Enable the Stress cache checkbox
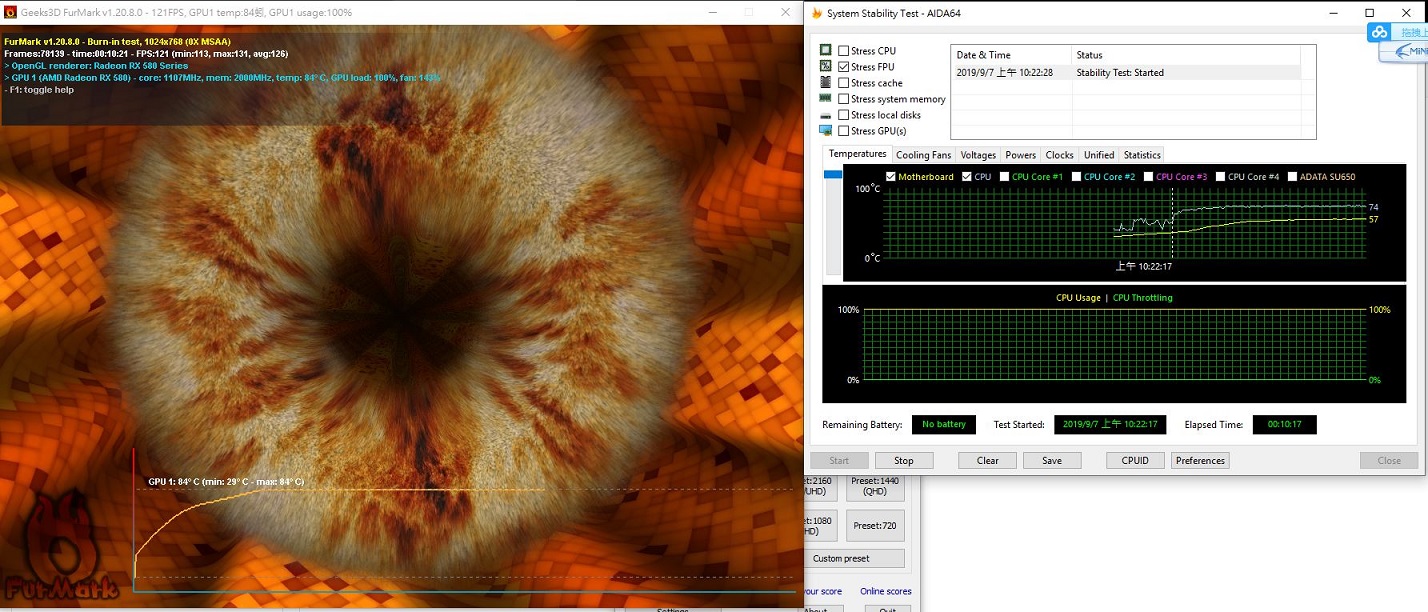The height and width of the screenshot is (612, 1428). [844, 83]
